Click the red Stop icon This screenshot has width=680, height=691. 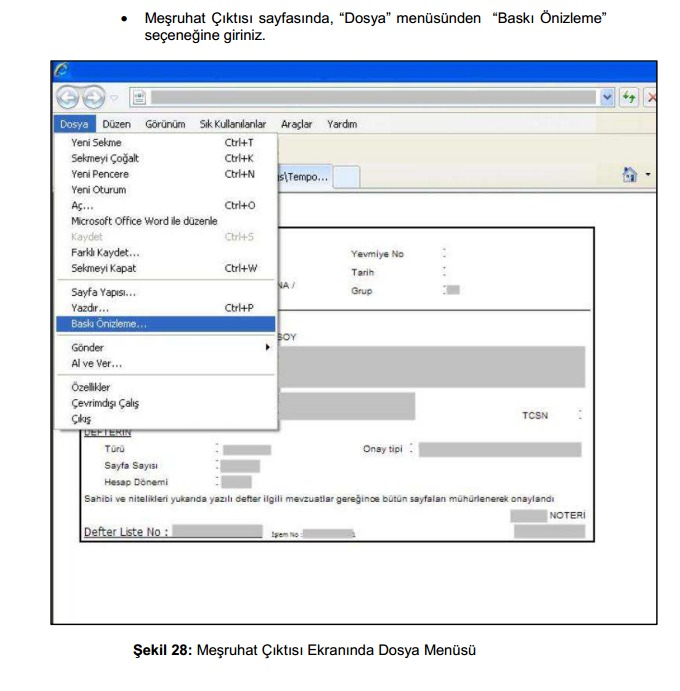650,97
